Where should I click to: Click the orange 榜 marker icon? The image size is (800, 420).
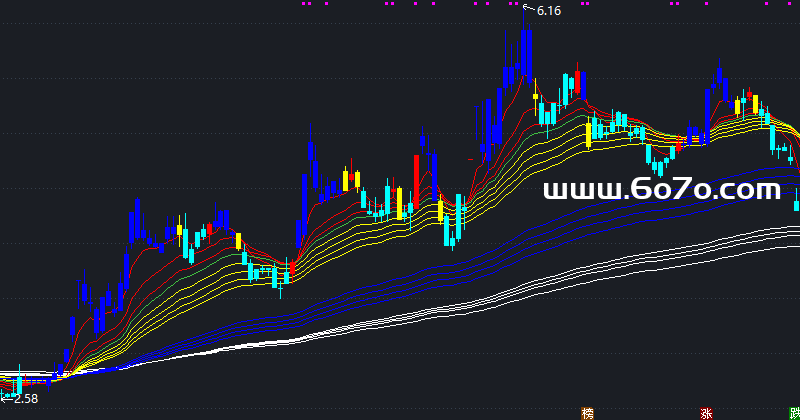[587, 412]
